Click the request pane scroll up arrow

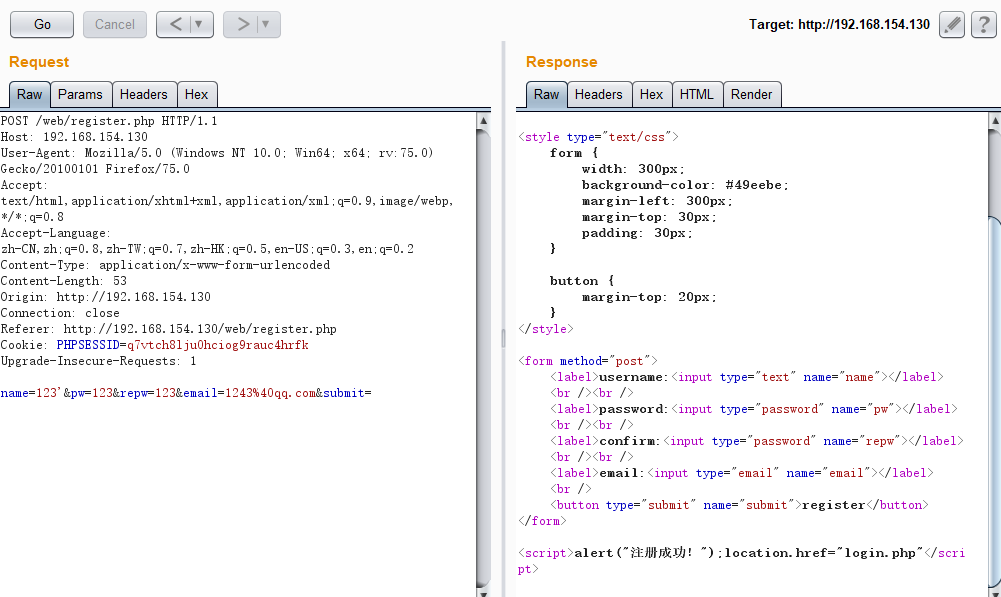484,121
